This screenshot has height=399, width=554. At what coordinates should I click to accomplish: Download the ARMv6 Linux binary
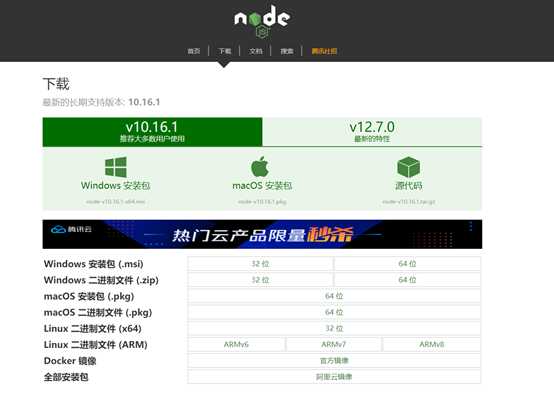pos(236,345)
